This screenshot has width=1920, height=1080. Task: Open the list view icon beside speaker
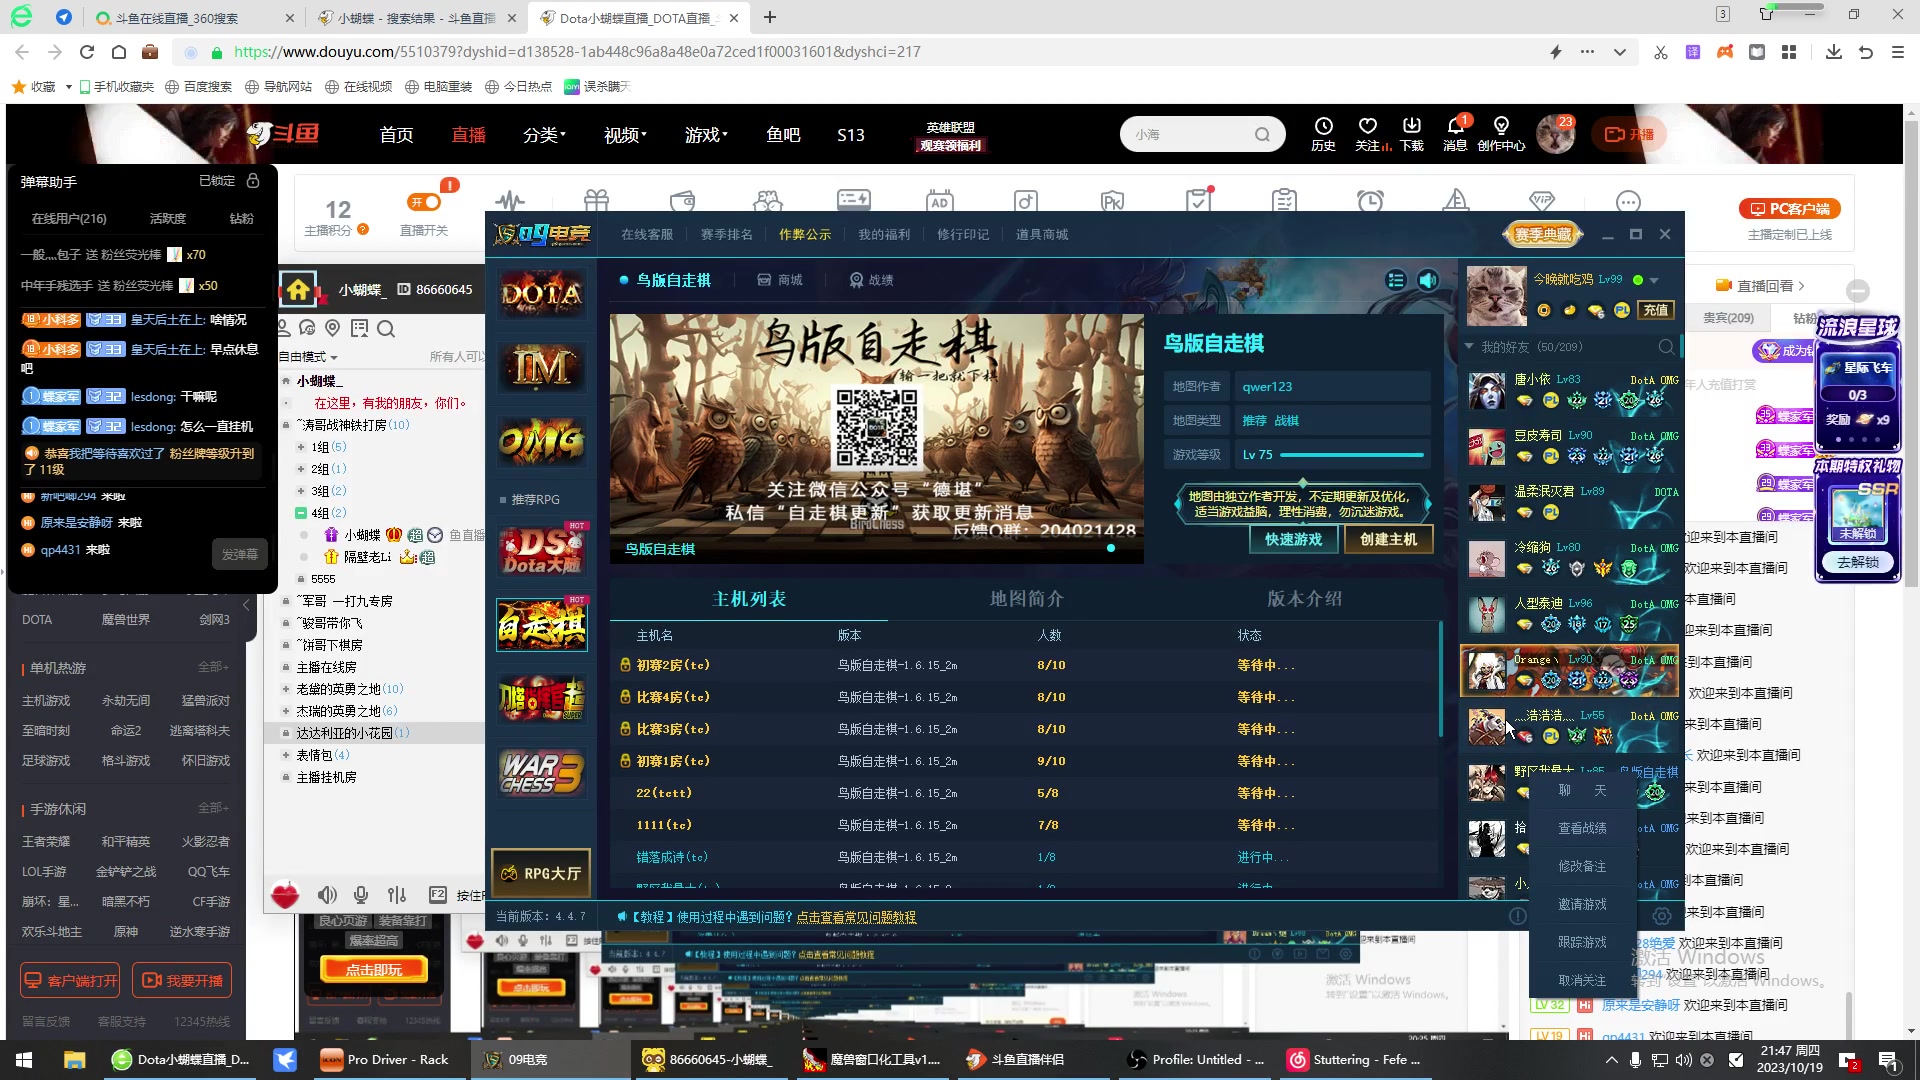click(1396, 280)
